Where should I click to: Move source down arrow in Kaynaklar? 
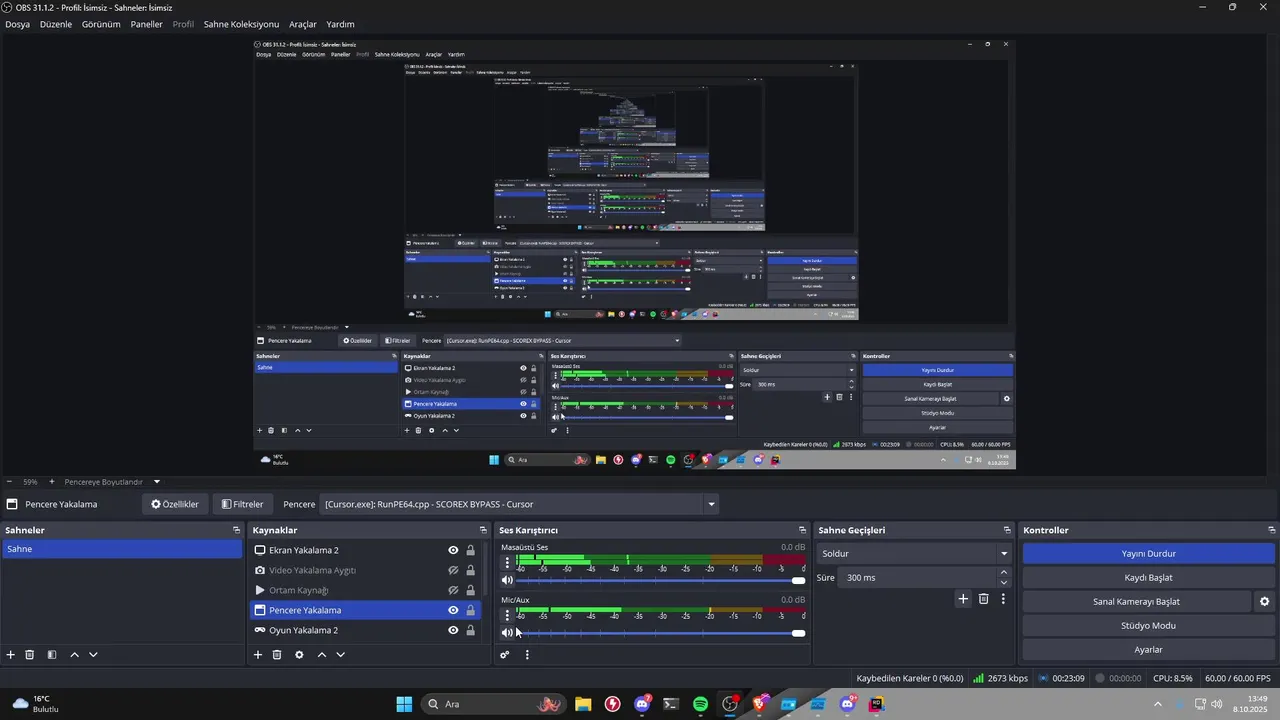pyautogui.click(x=340, y=655)
